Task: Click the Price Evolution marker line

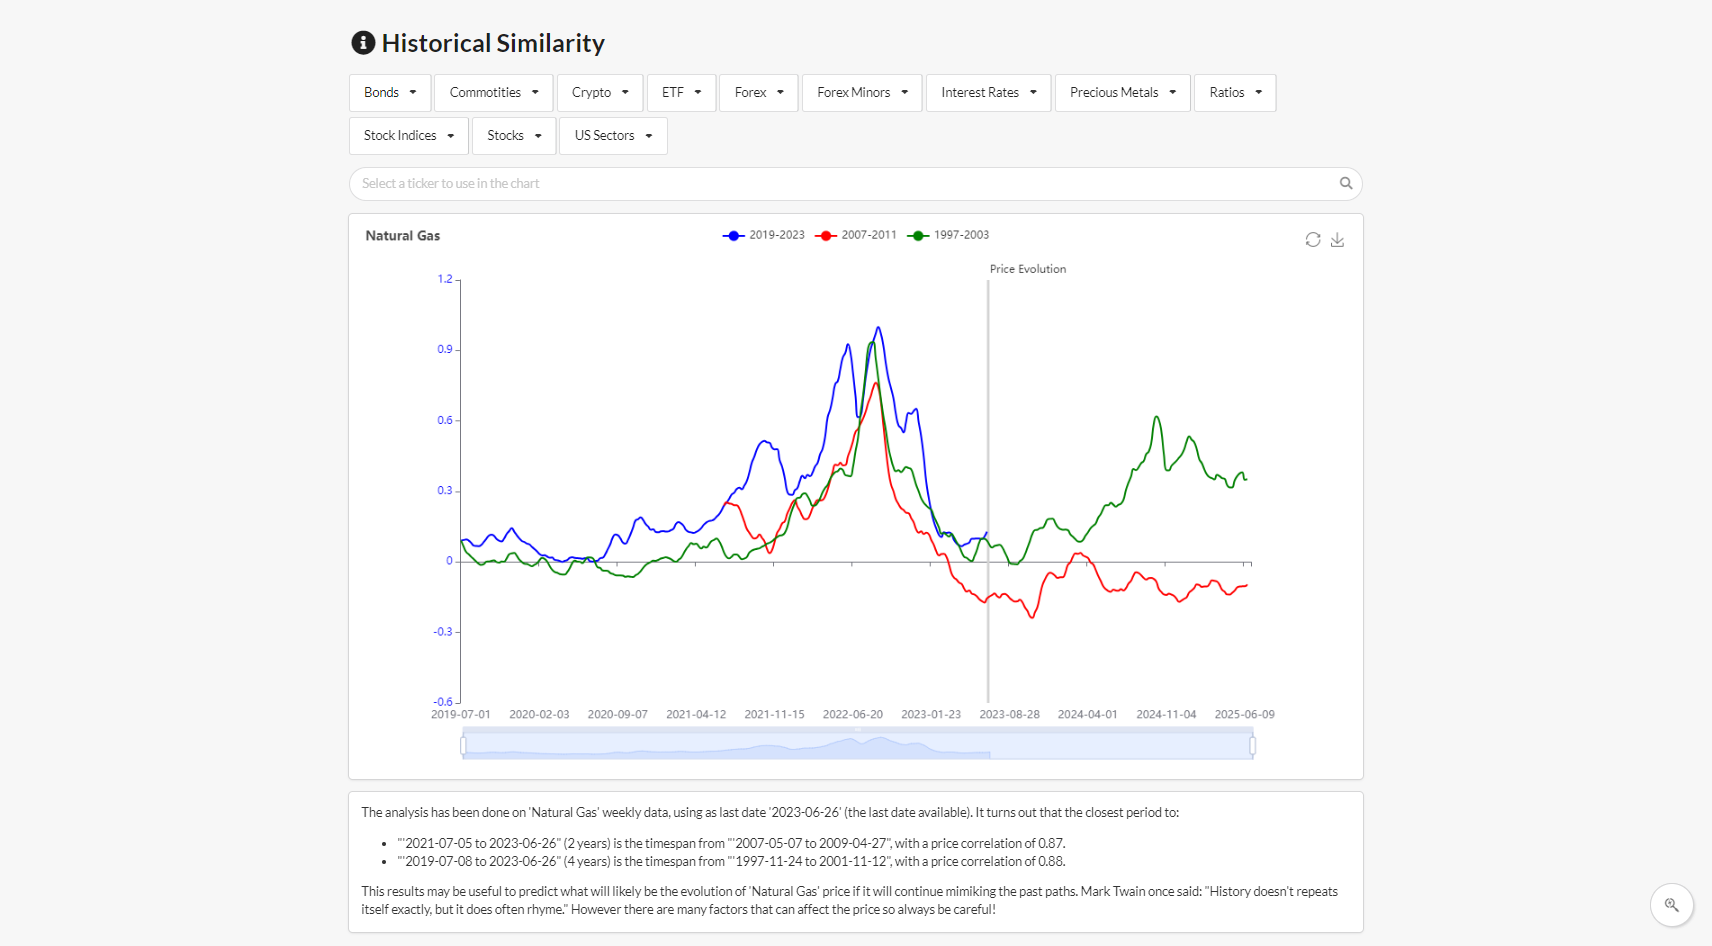Action: pos(988,490)
